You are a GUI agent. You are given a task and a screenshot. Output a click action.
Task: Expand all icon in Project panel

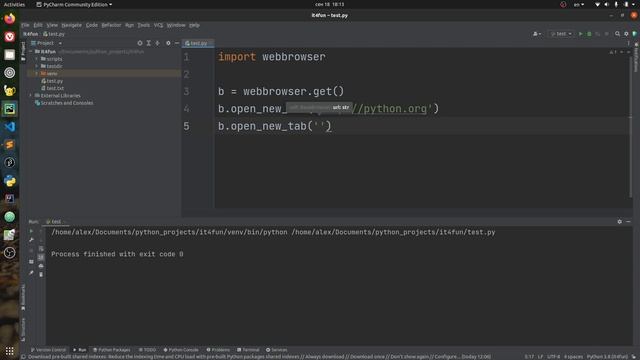click(x=149, y=43)
